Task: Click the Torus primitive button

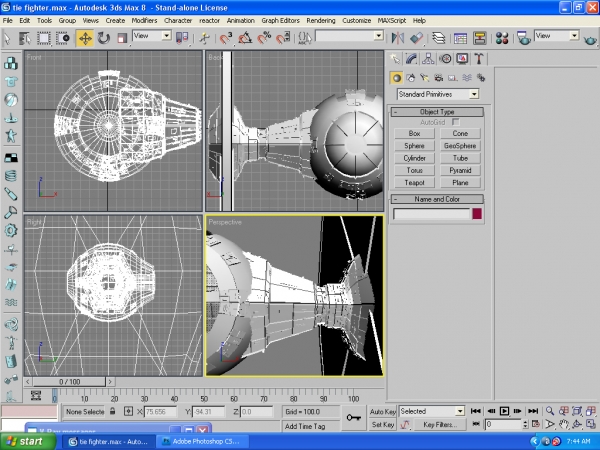Action: coord(414,170)
